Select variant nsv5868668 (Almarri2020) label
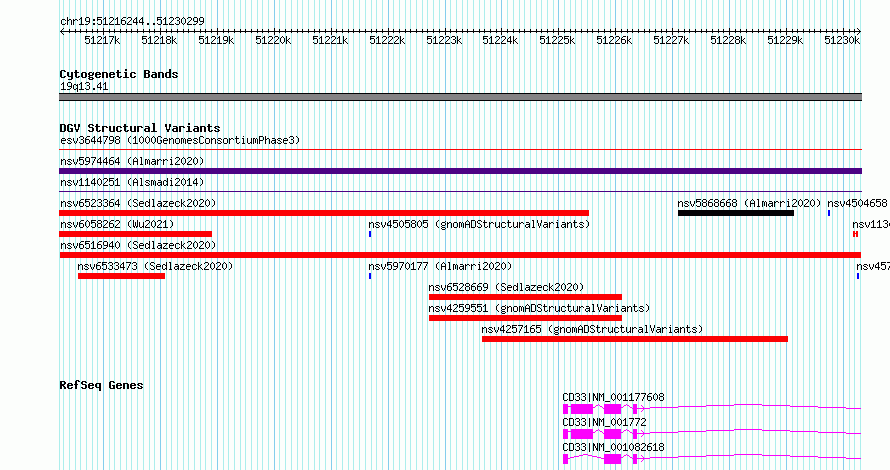 [749, 203]
